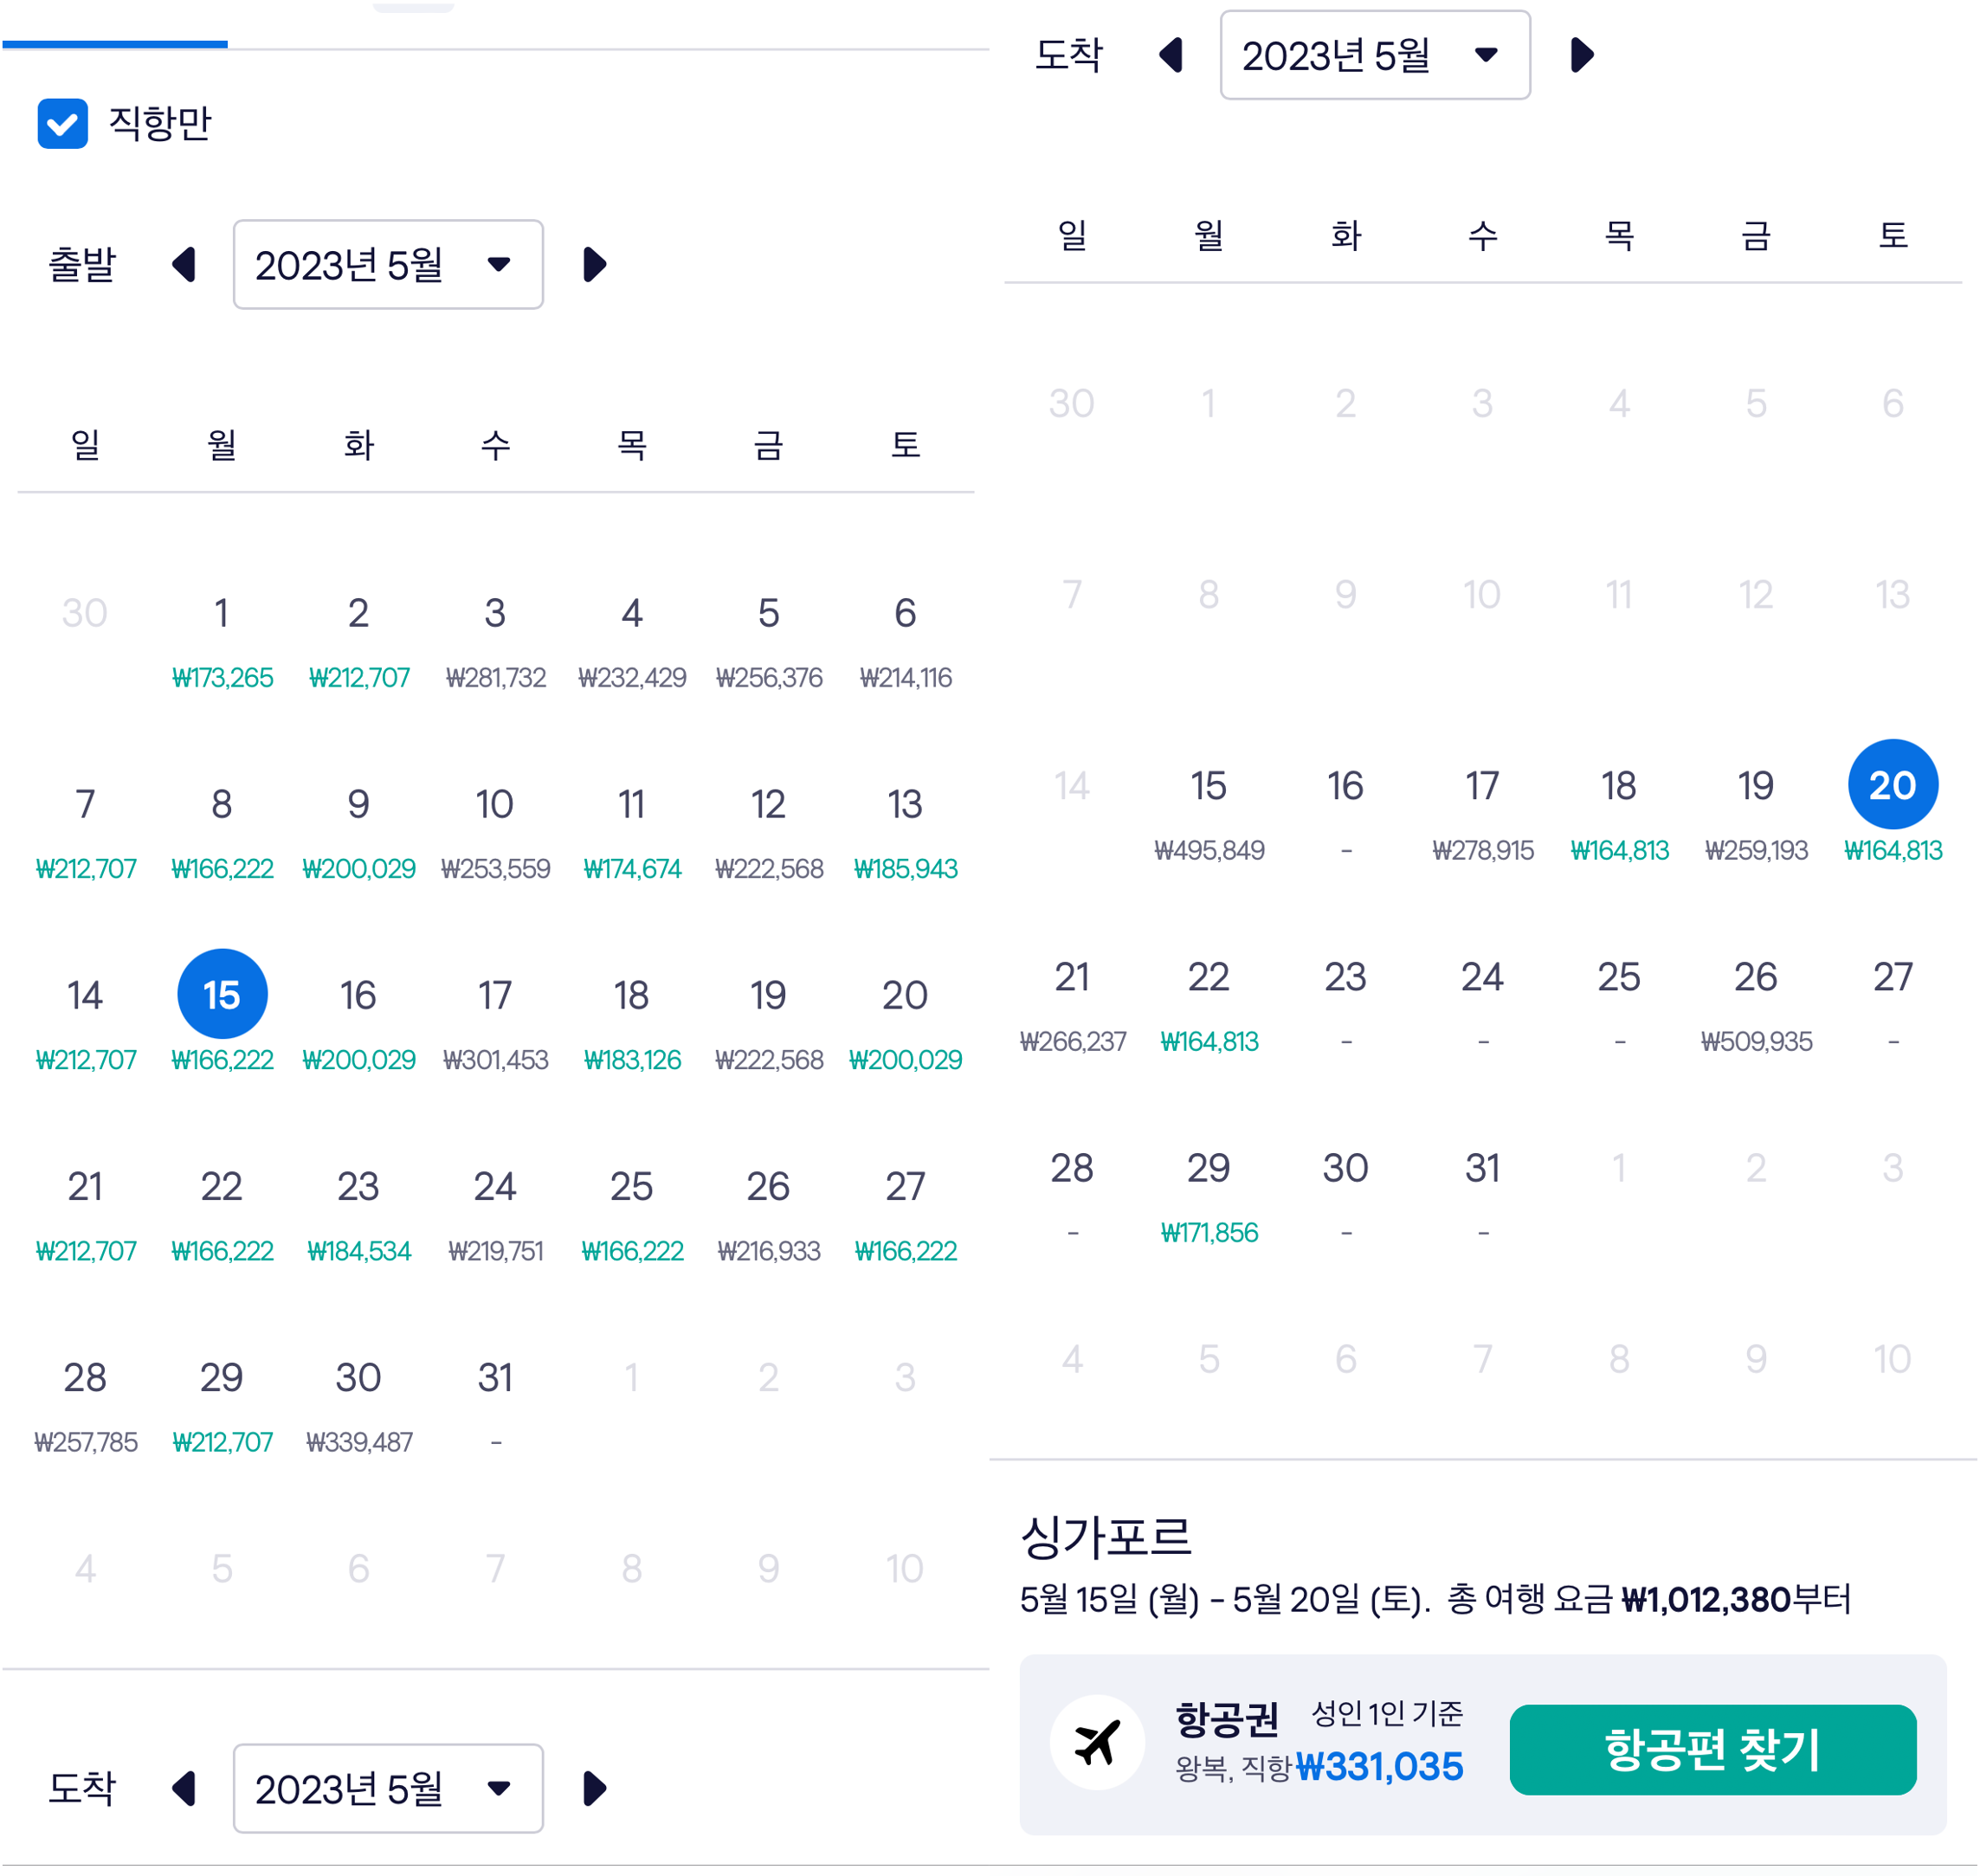Click the selected departure date 15
The height and width of the screenshot is (1876, 1980).
[x=222, y=993]
